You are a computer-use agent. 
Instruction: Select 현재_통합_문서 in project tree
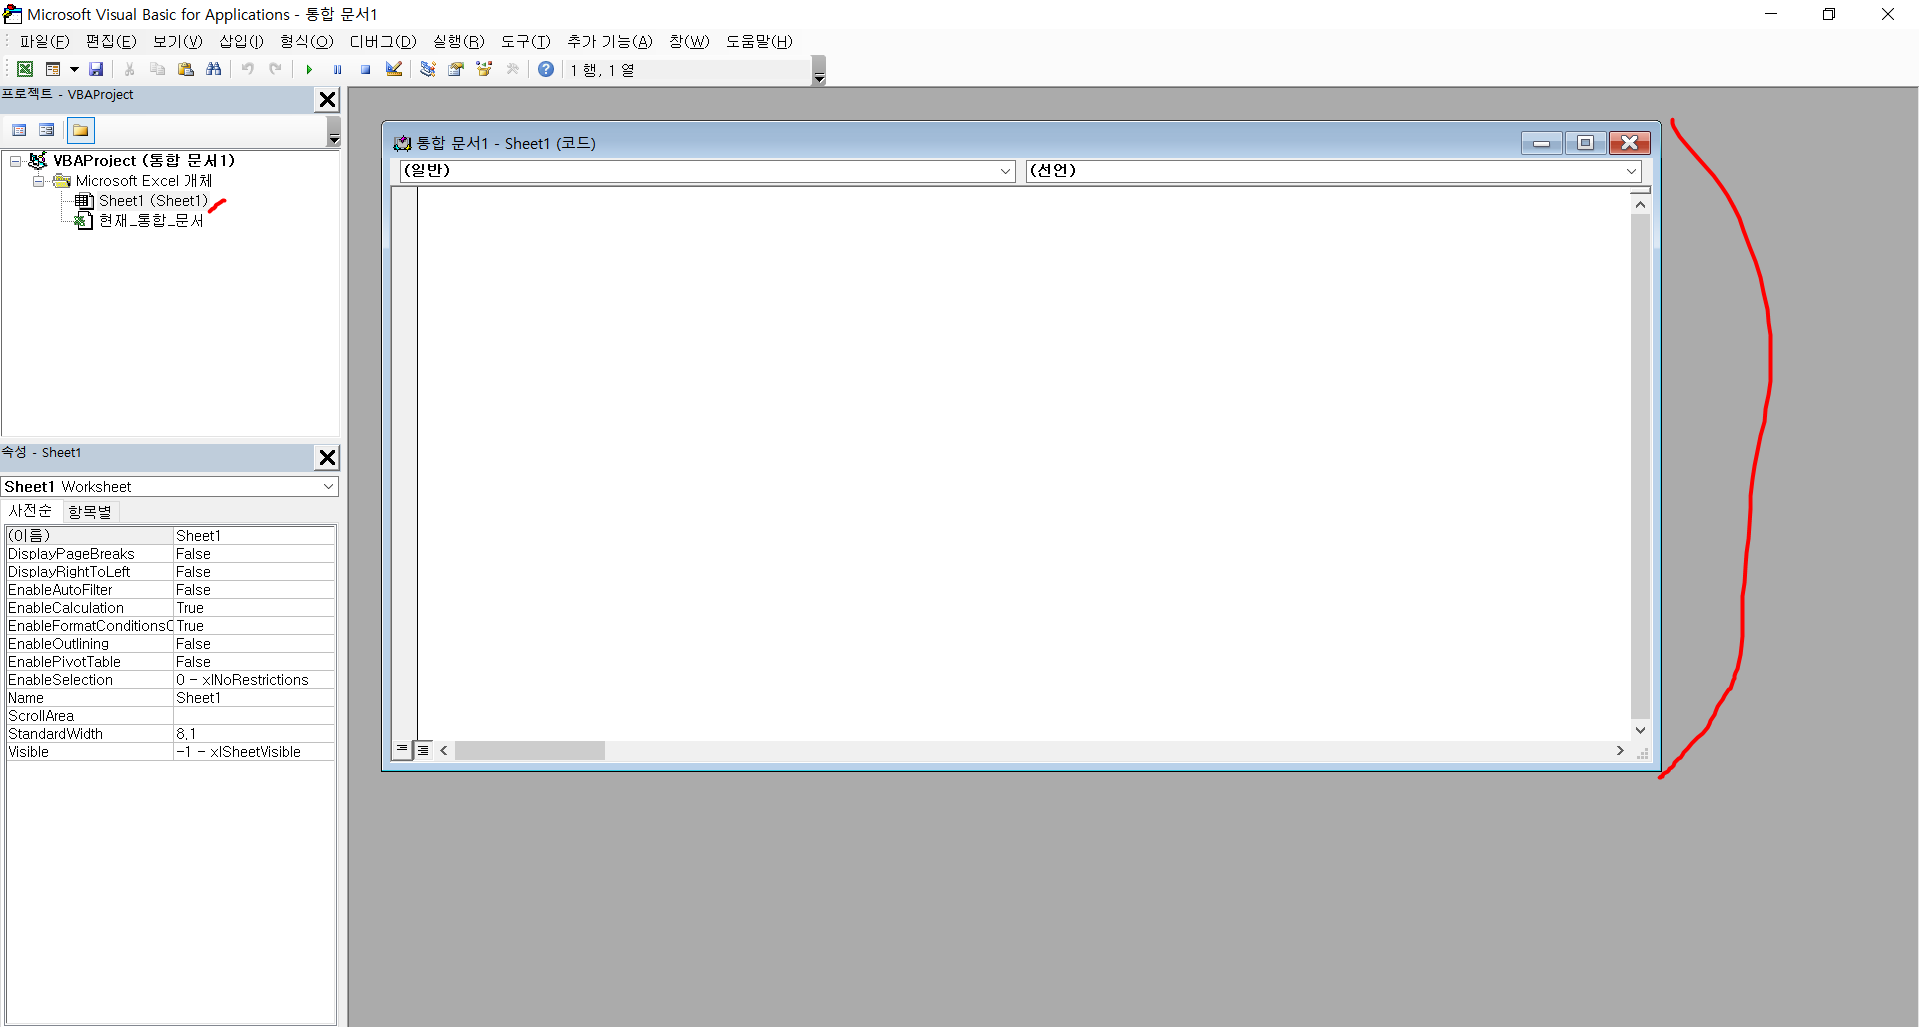coord(151,221)
